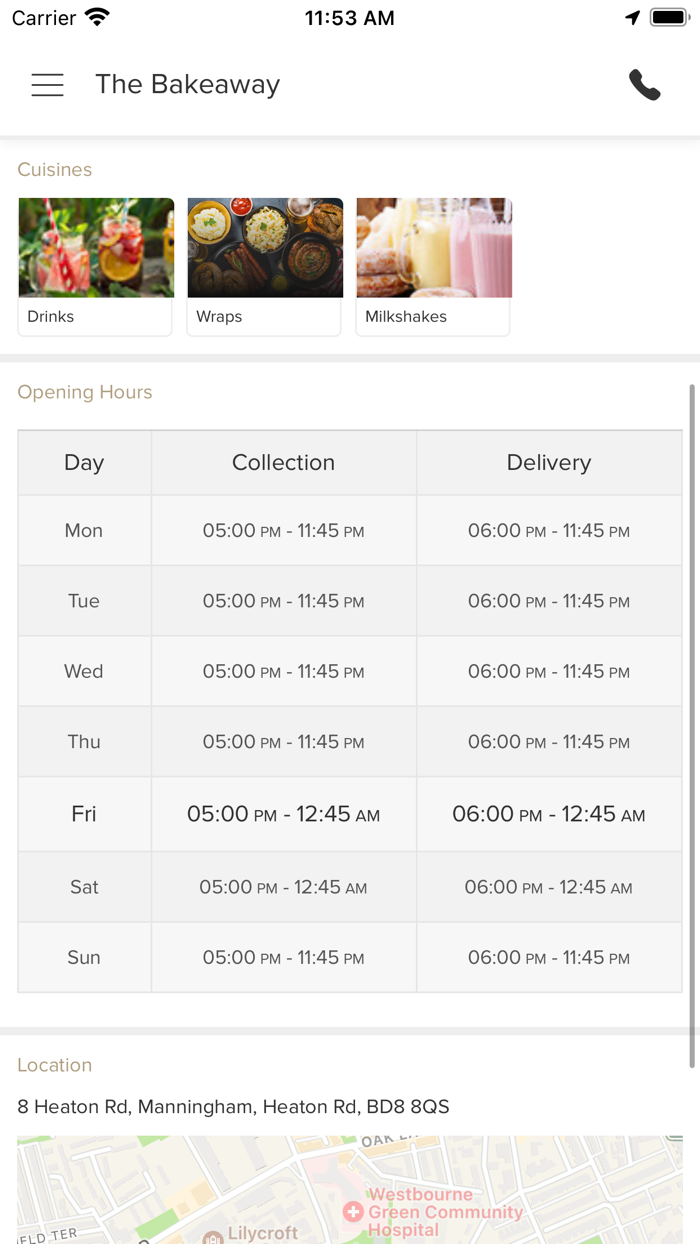Tap The Bakeaway title
Image resolution: width=700 pixels, height=1244 pixels.
click(187, 85)
